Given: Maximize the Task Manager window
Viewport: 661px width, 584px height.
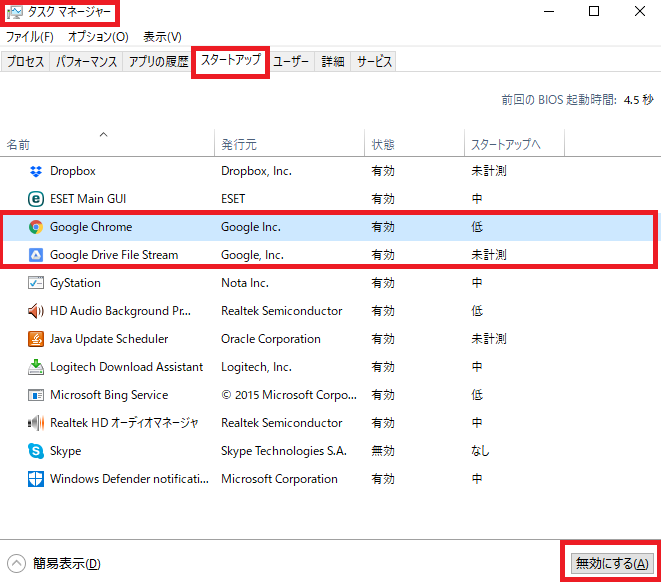Looking at the screenshot, I should pyautogui.click(x=594, y=11).
